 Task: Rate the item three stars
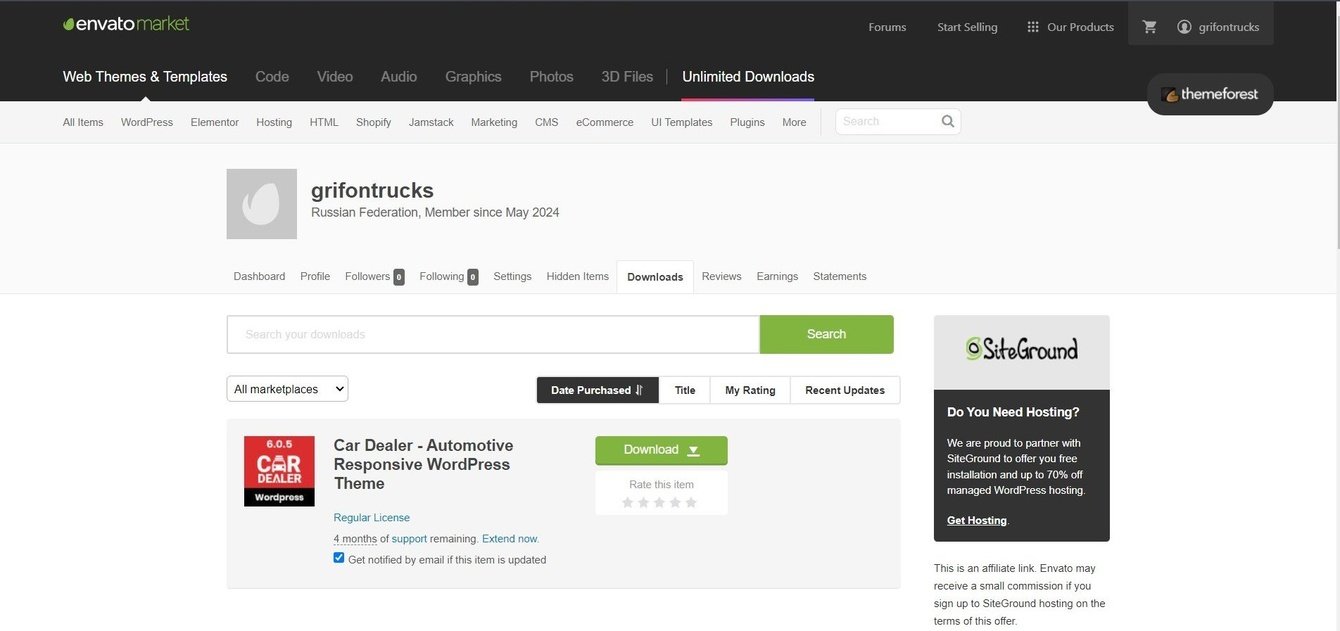pos(659,502)
